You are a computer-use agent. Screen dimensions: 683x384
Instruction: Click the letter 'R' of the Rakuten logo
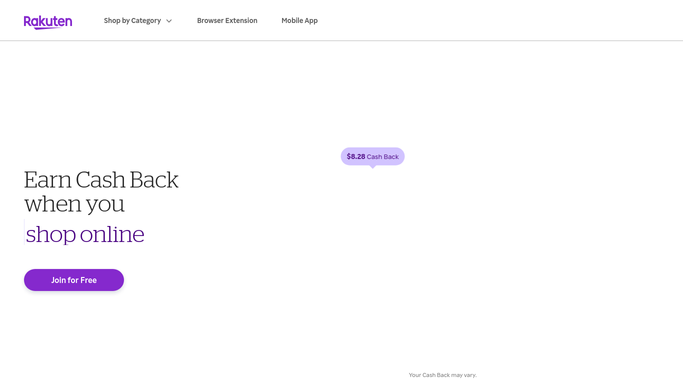[x=27, y=21]
